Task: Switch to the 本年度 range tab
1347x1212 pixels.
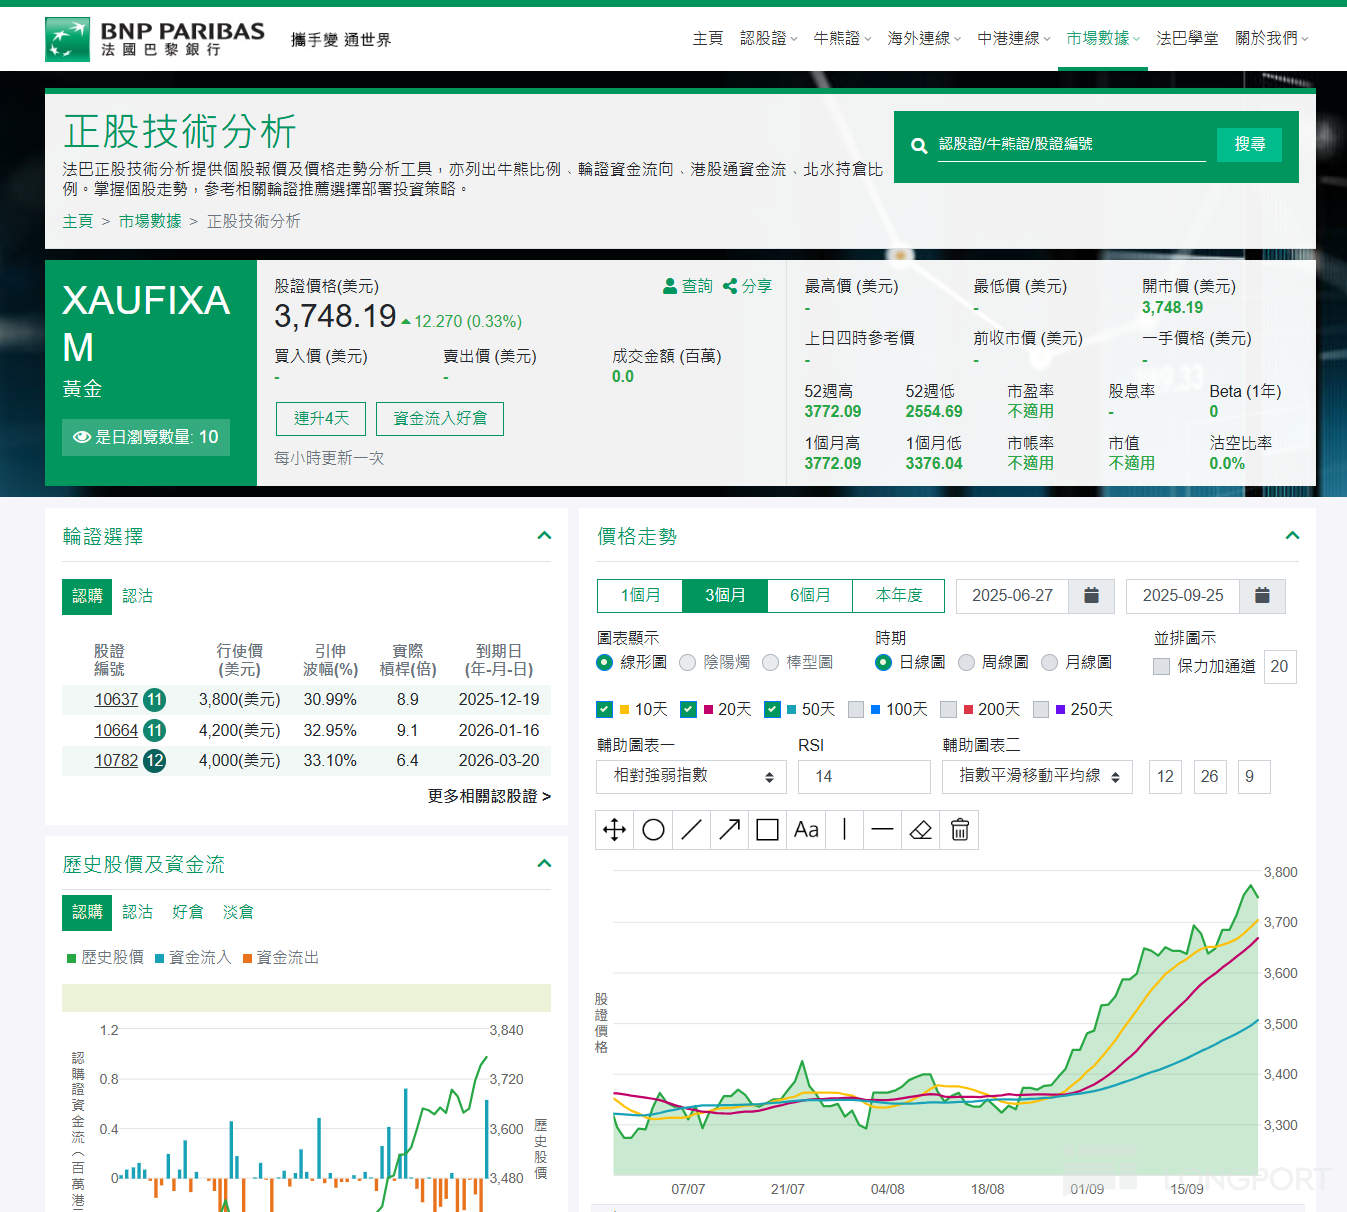Action: point(899,596)
